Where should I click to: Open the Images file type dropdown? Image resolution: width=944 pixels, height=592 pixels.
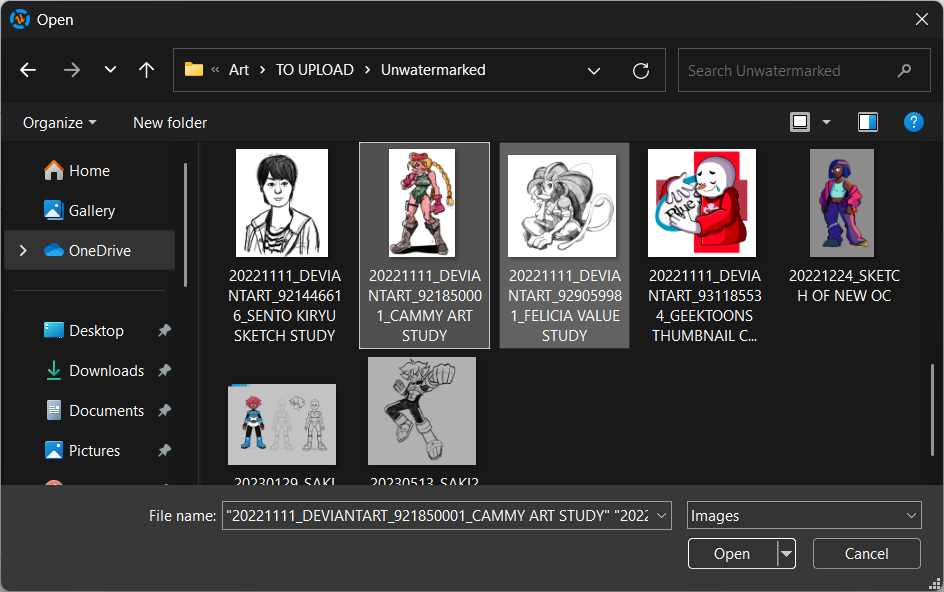click(804, 516)
